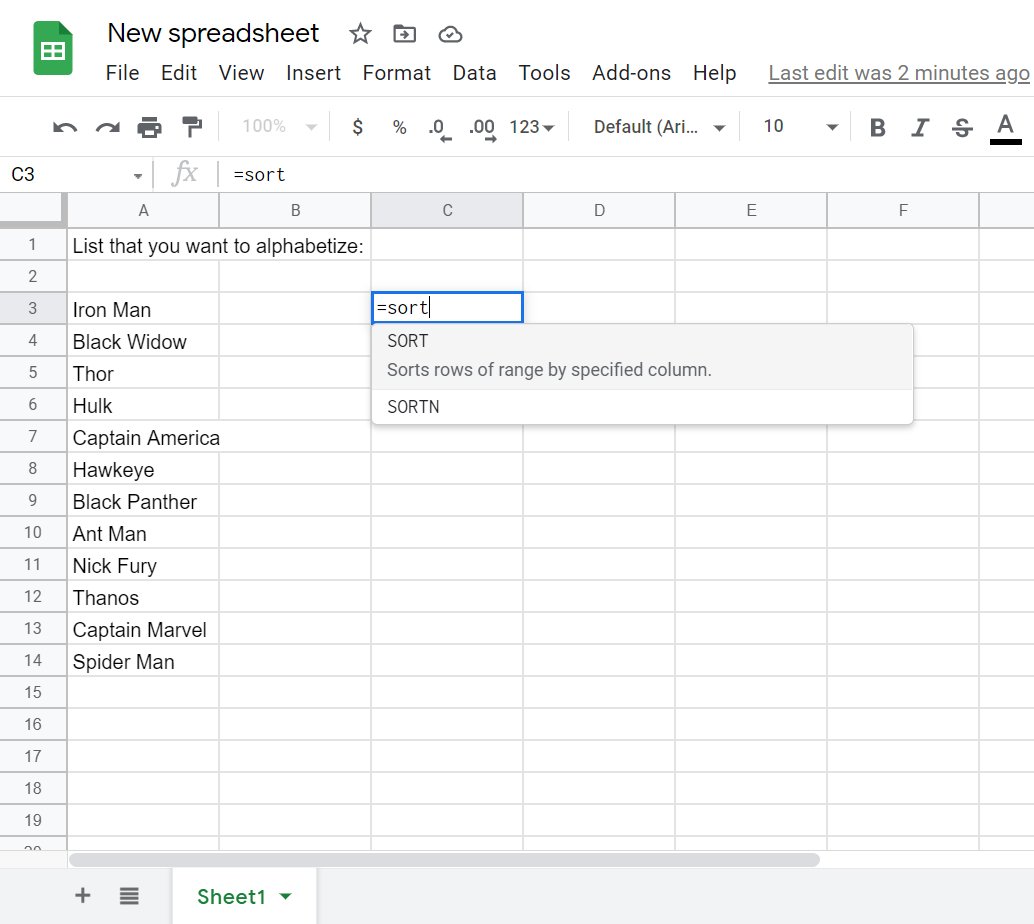Screen dimensions: 1034x924
Task: Toggle bold formatting
Action: 877,127
